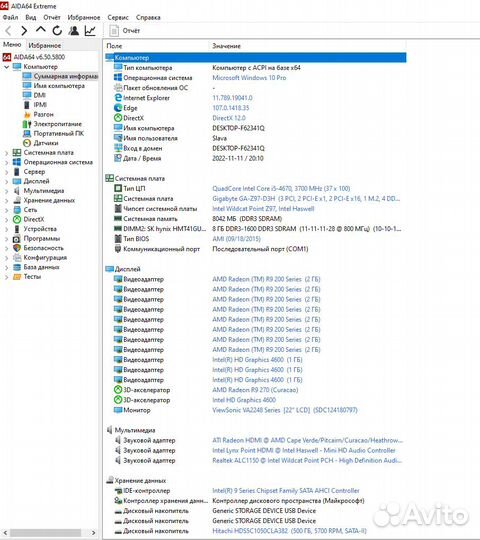Open the user icon in the toolbar
The width and height of the screenshot is (480, 540).
tap(73, 31)
